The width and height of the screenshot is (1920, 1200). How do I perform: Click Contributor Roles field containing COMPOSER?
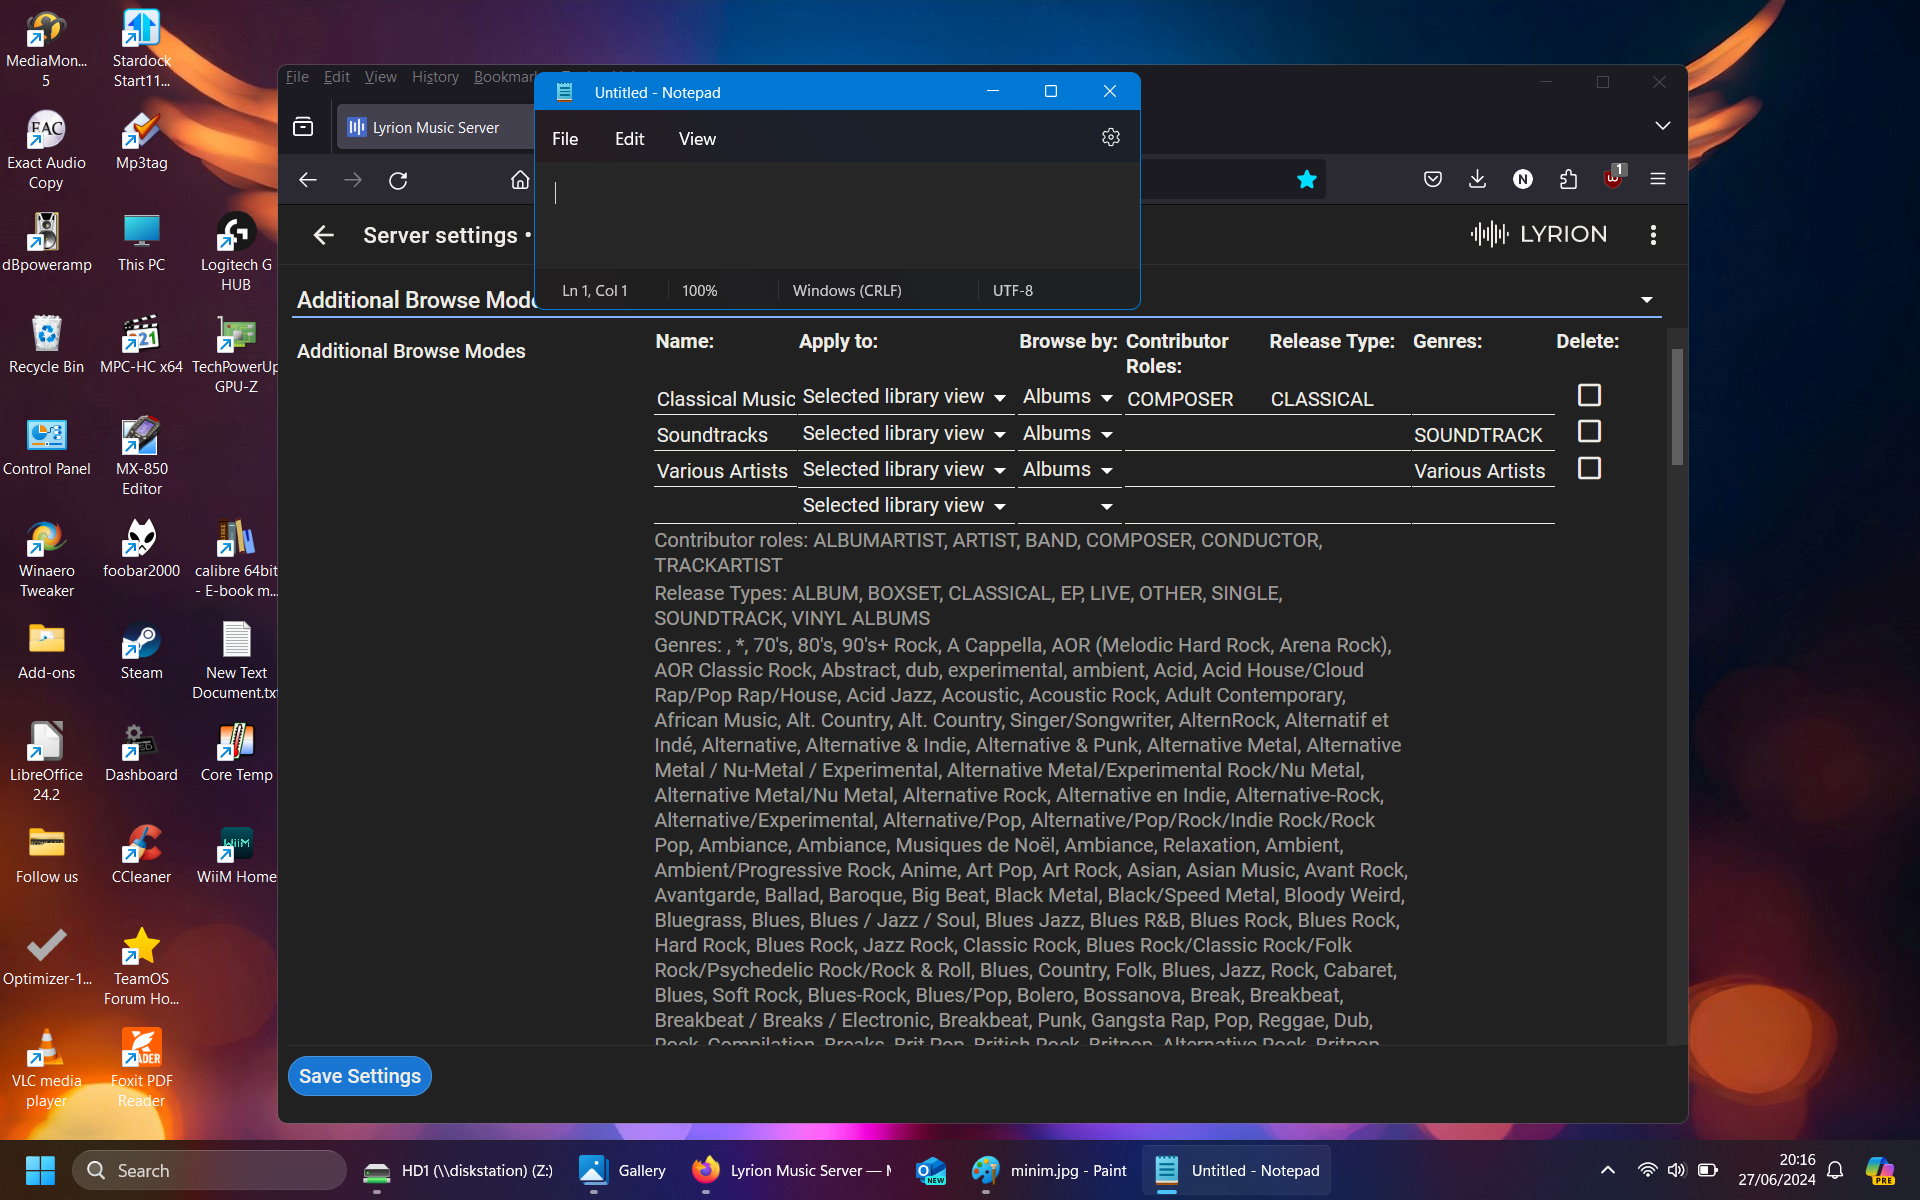(x=1195, y=399)
